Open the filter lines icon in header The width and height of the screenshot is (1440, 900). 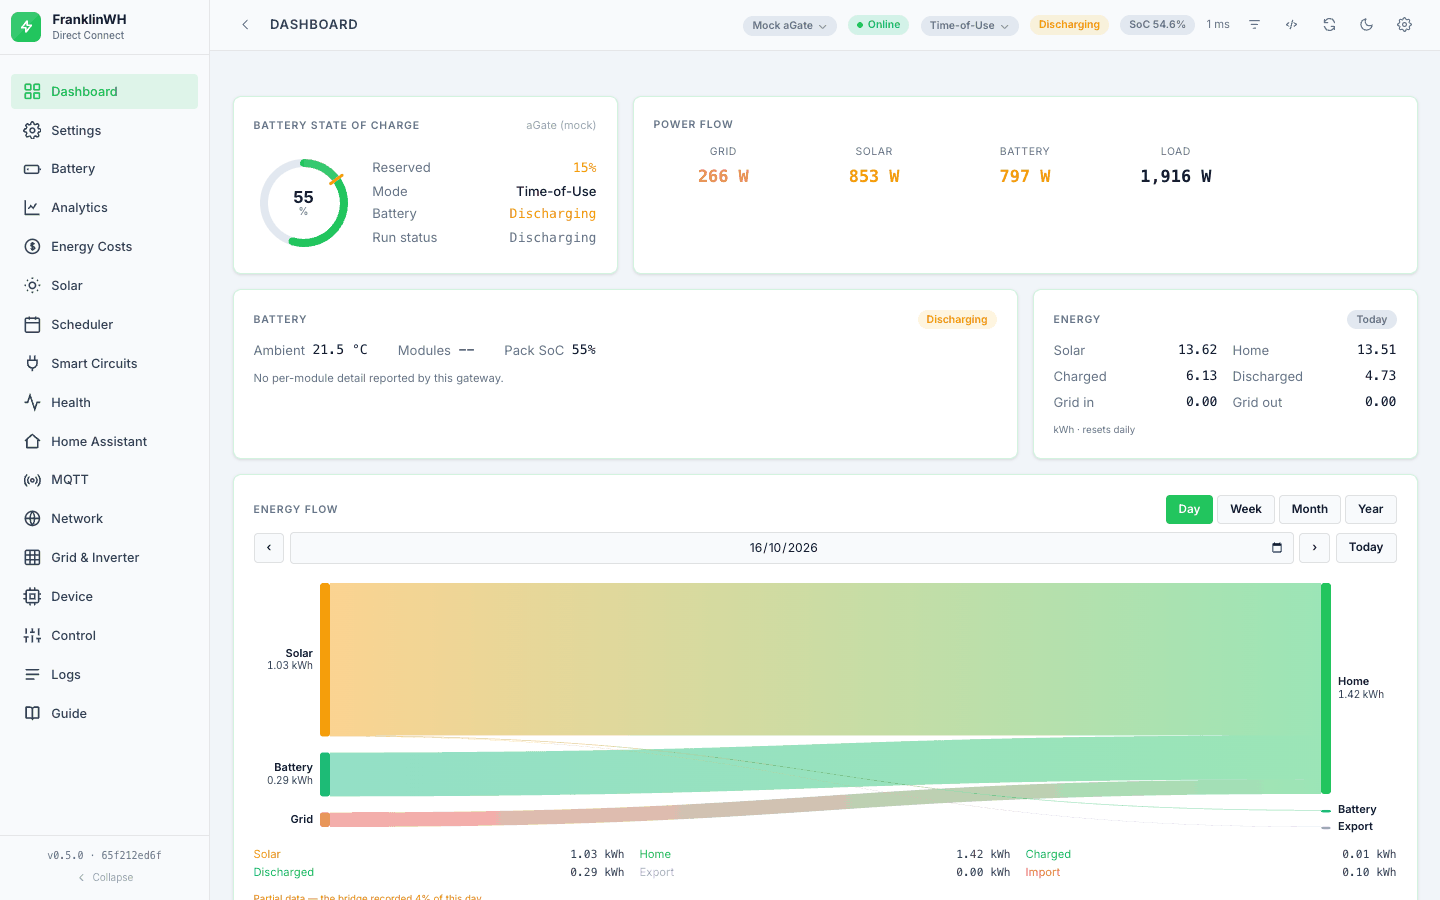tap(1254, 25)
